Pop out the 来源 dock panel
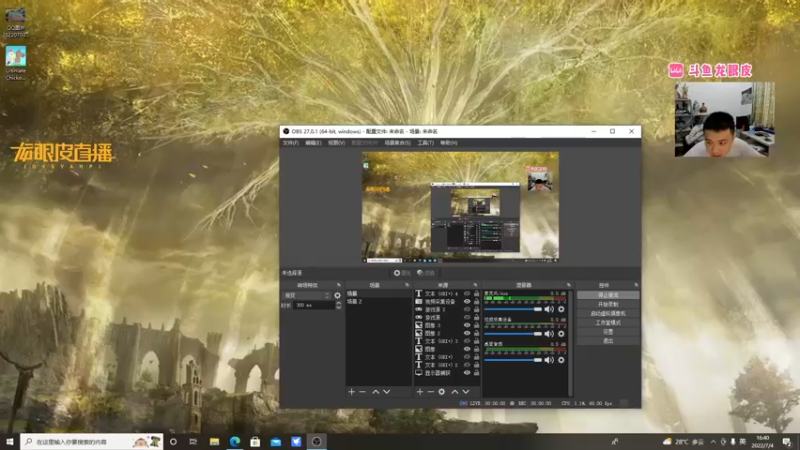800x450 pixels. point(475,285)
